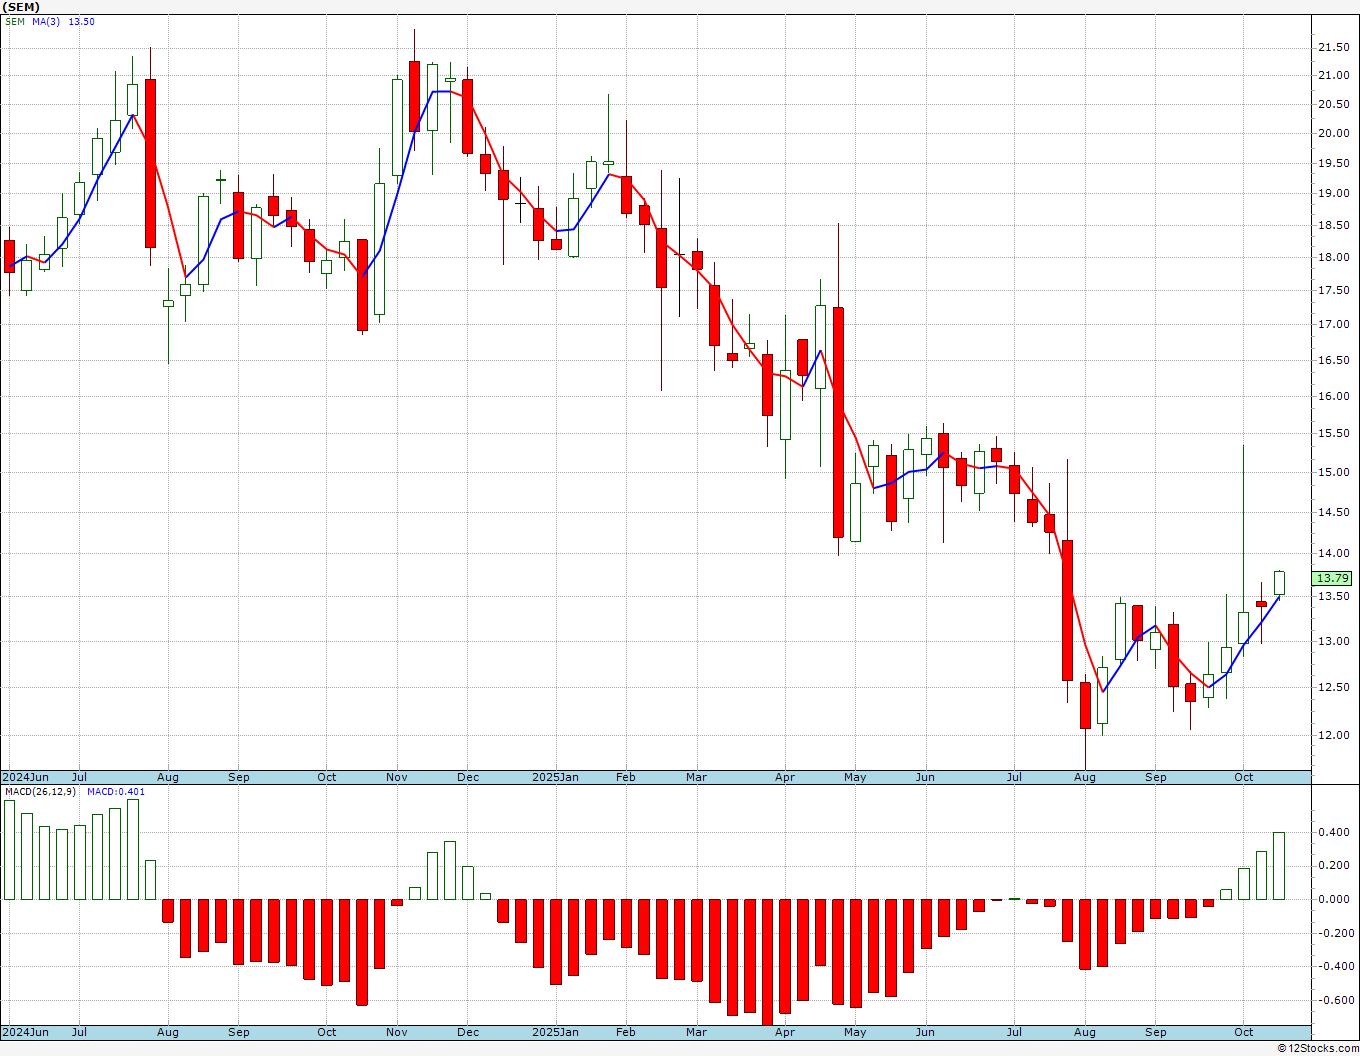
Task: Click Apr on the MACD panel time axis
Action: [x=785, y=1032]
